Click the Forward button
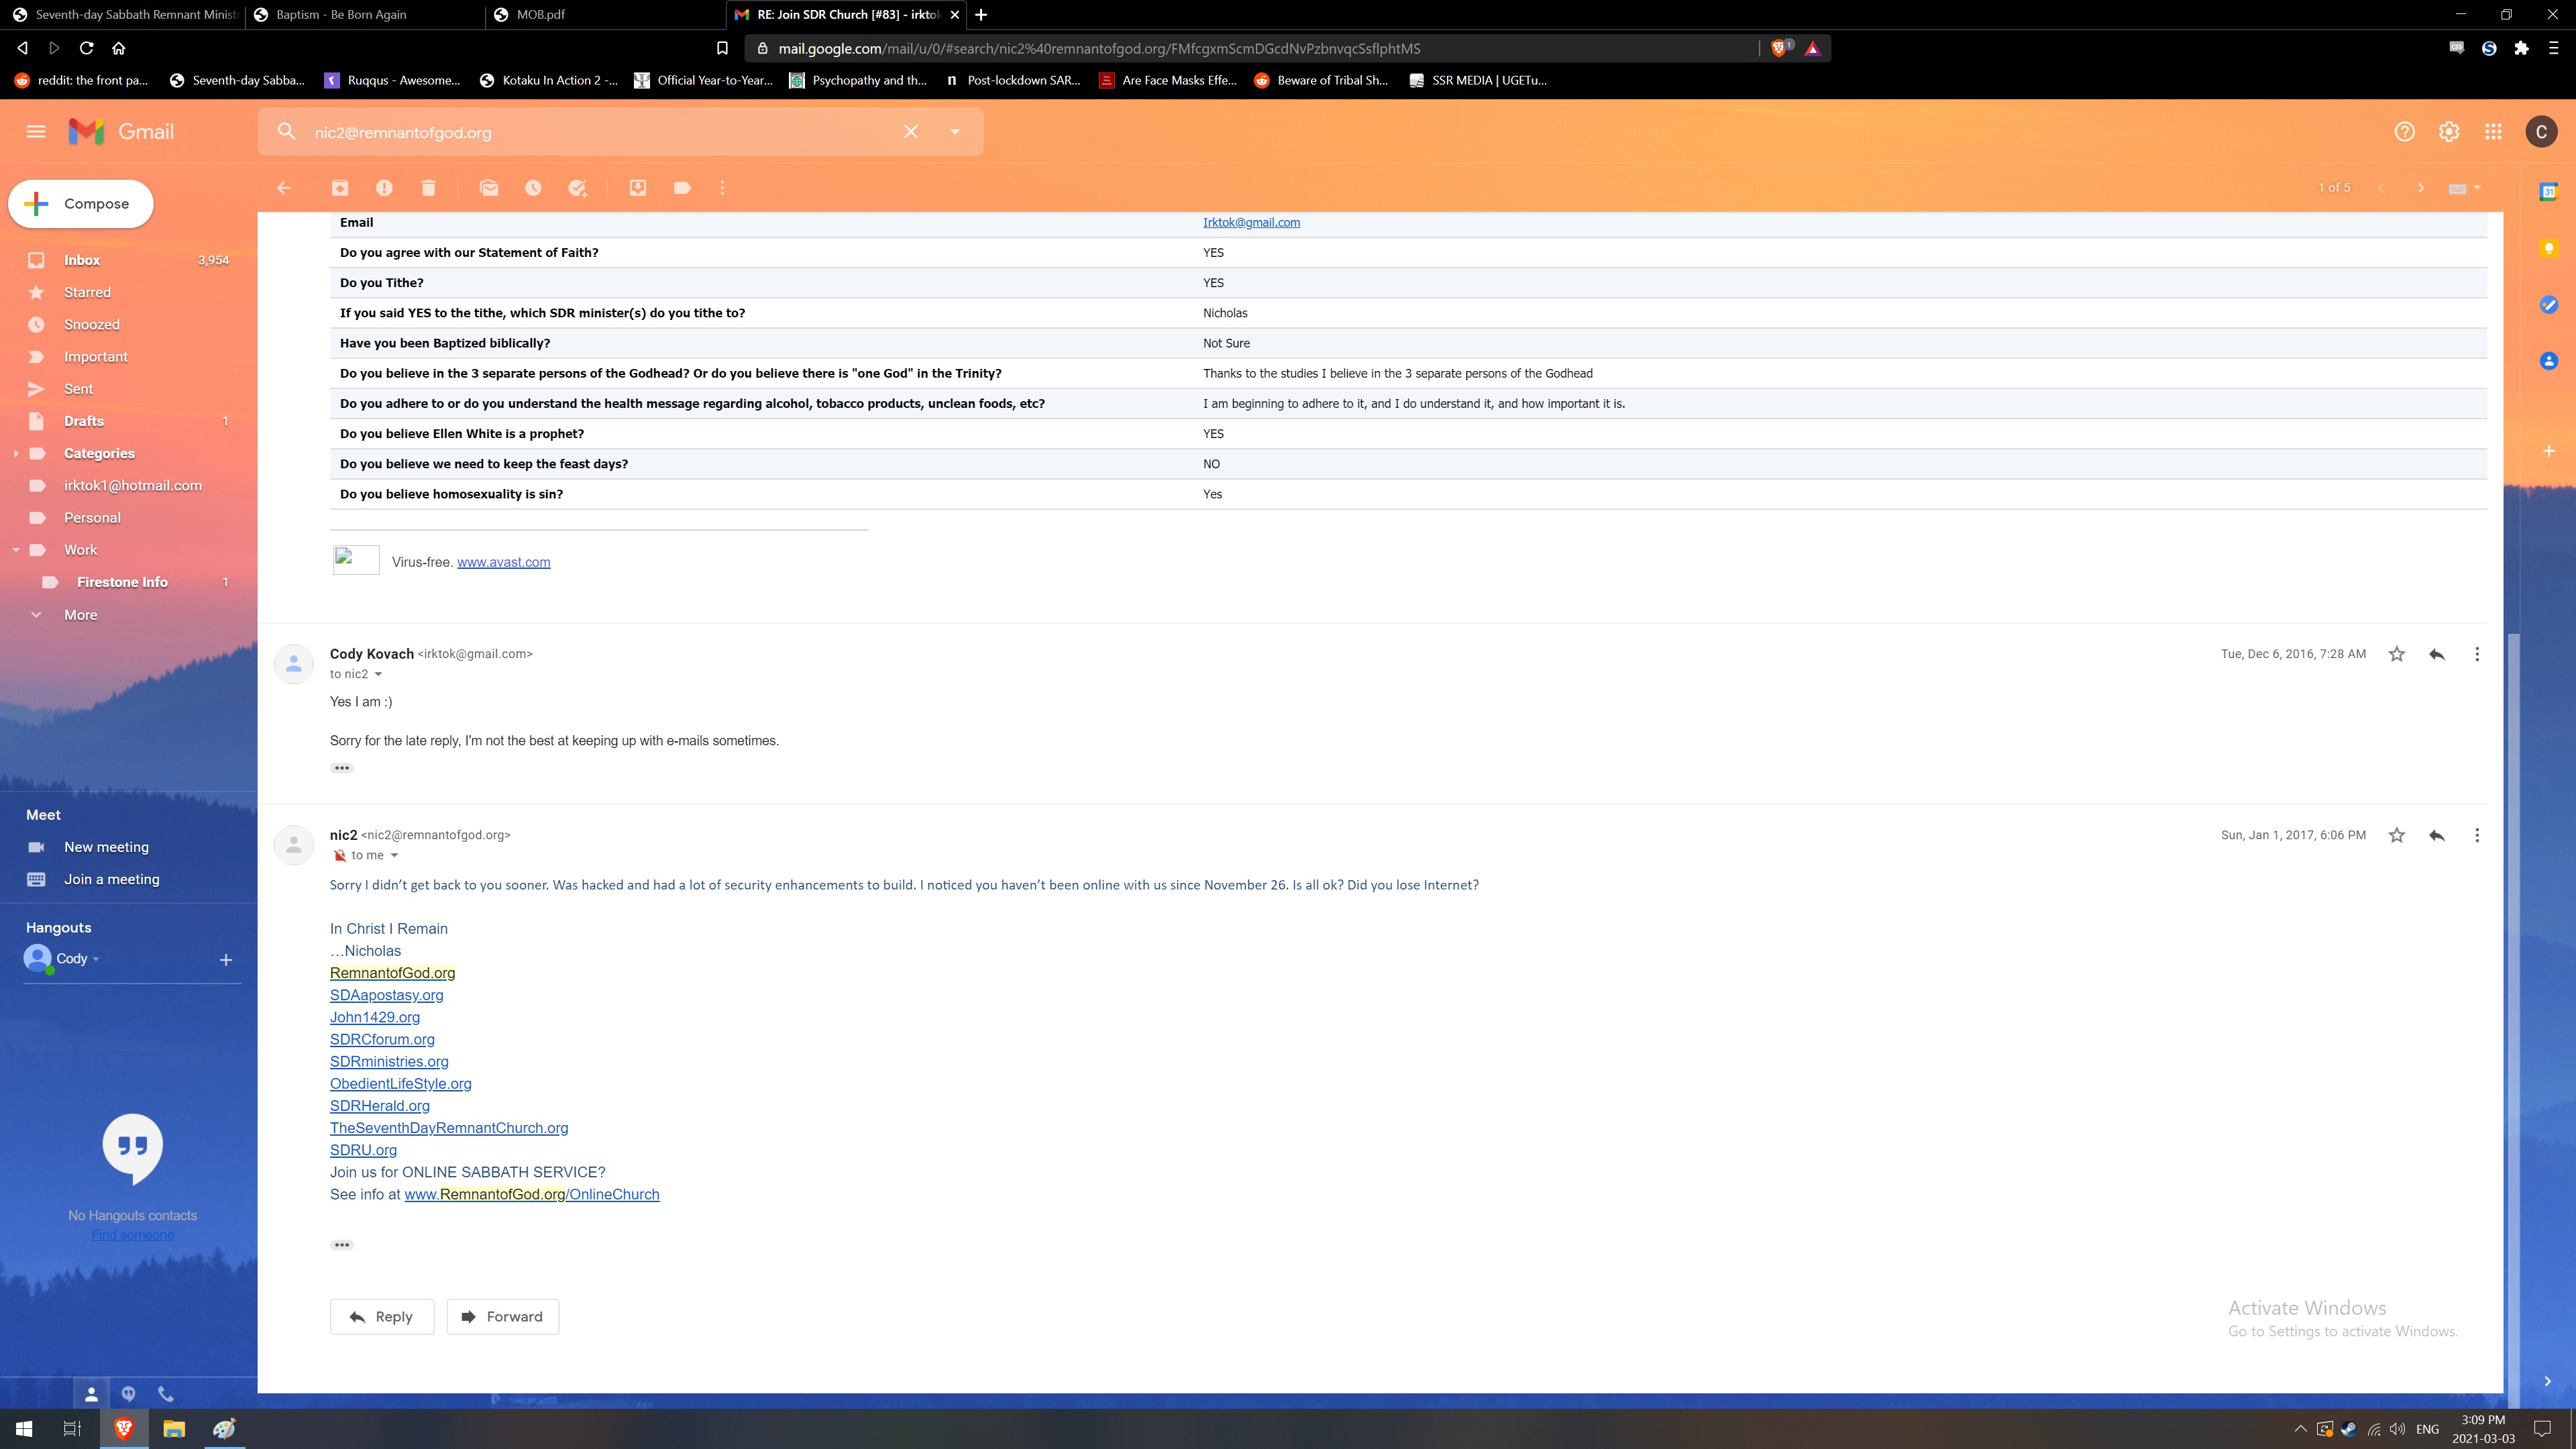The image size is (2576, 1449). pos(503,1317)
